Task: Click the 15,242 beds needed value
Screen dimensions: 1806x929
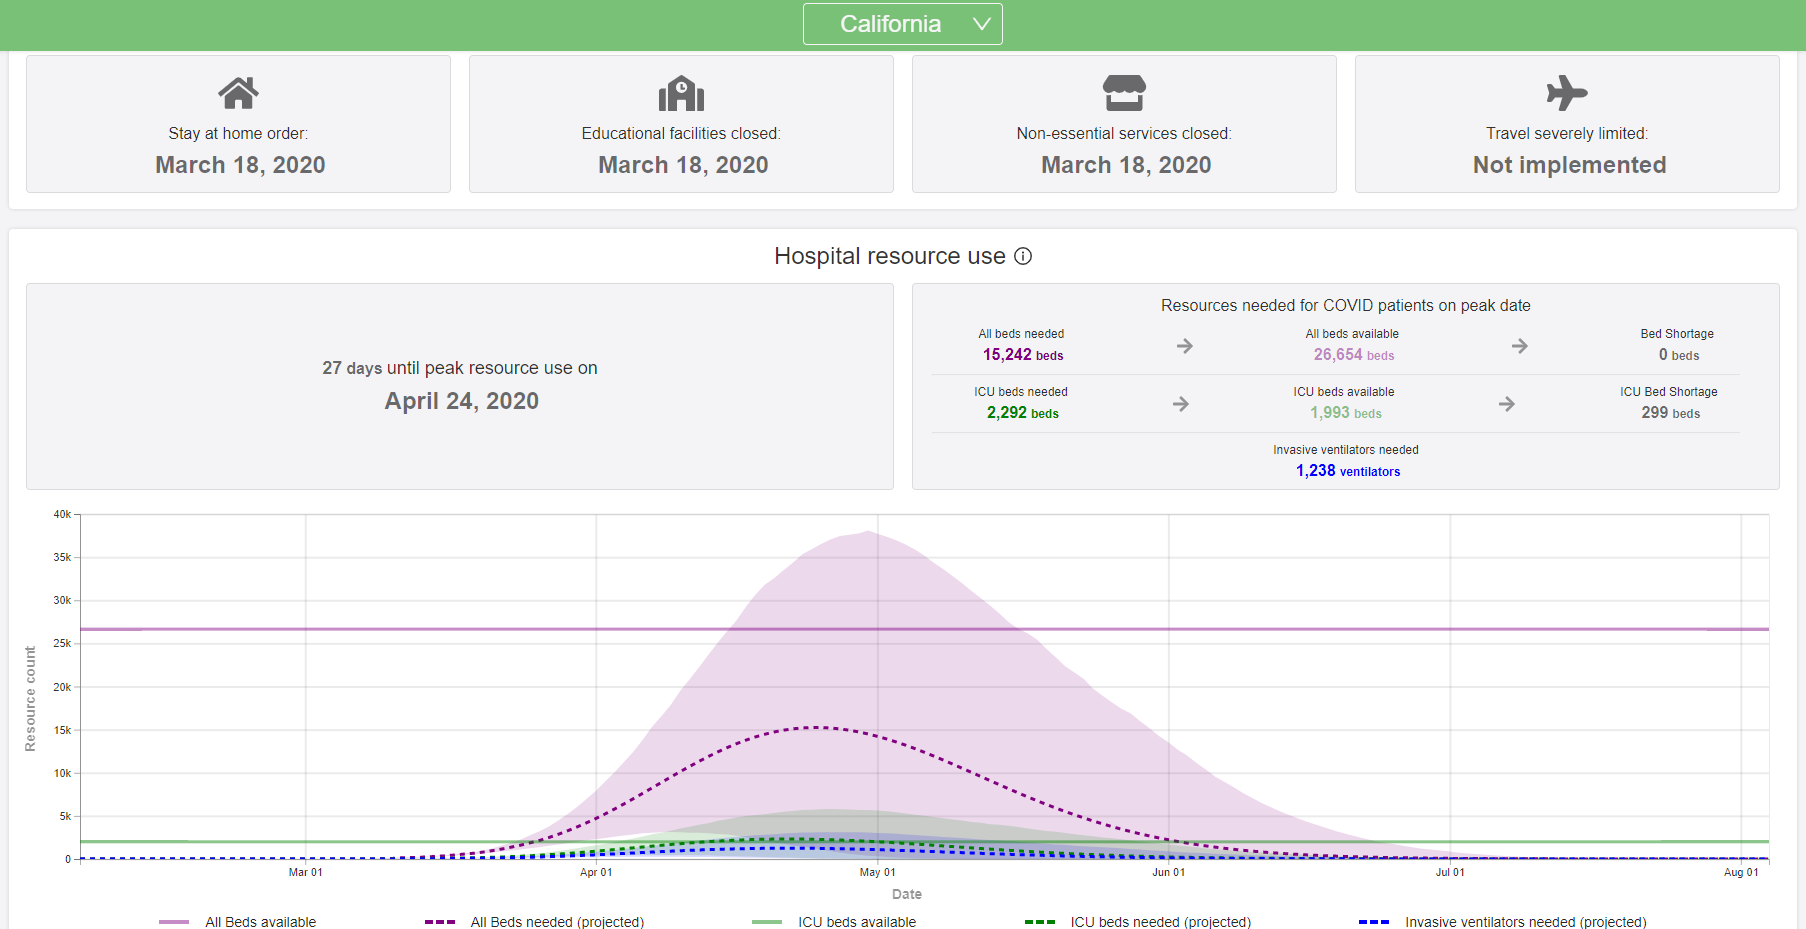Action: (1022, 355)
